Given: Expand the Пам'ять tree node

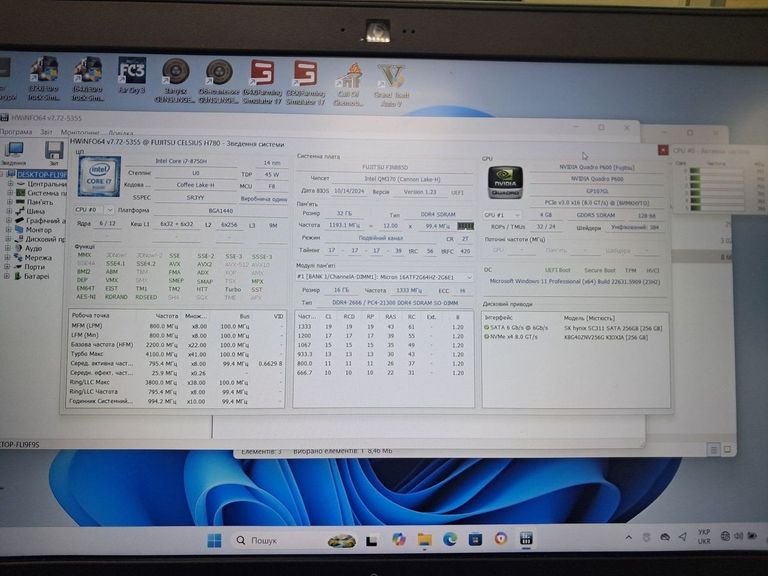Looking at the screenshot, I should tap(10, 202).
